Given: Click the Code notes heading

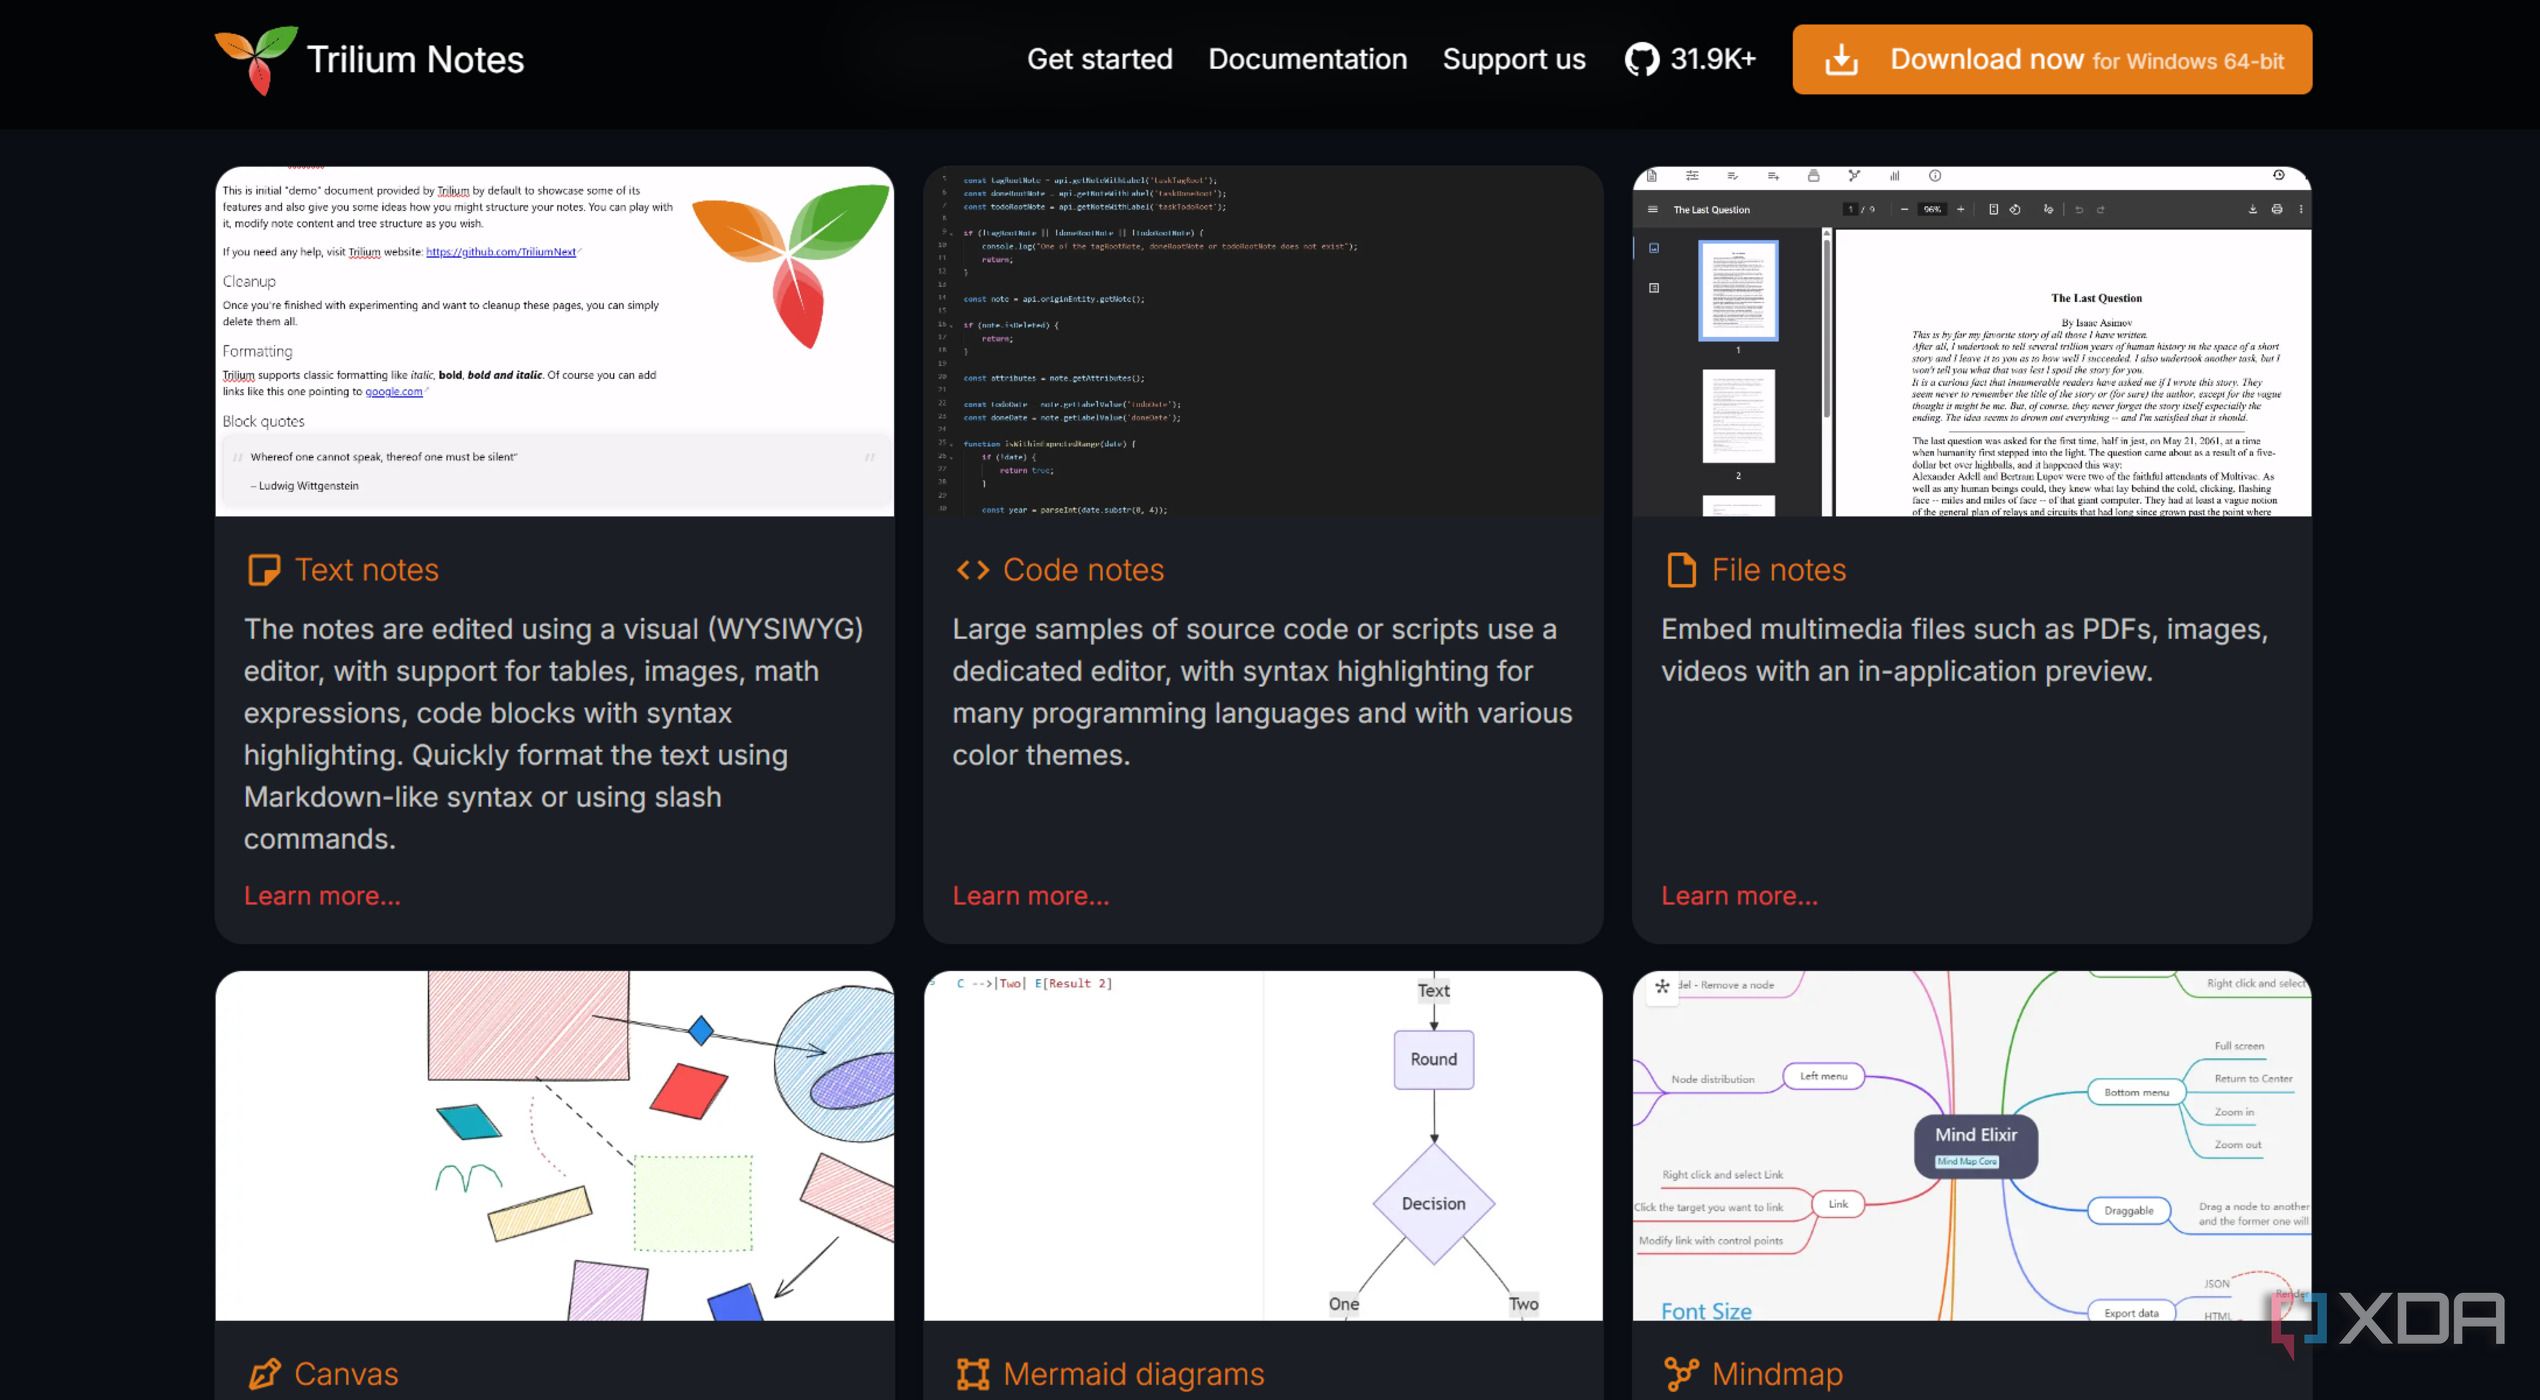Looking at the screenshot, I should pos(1083,570).
